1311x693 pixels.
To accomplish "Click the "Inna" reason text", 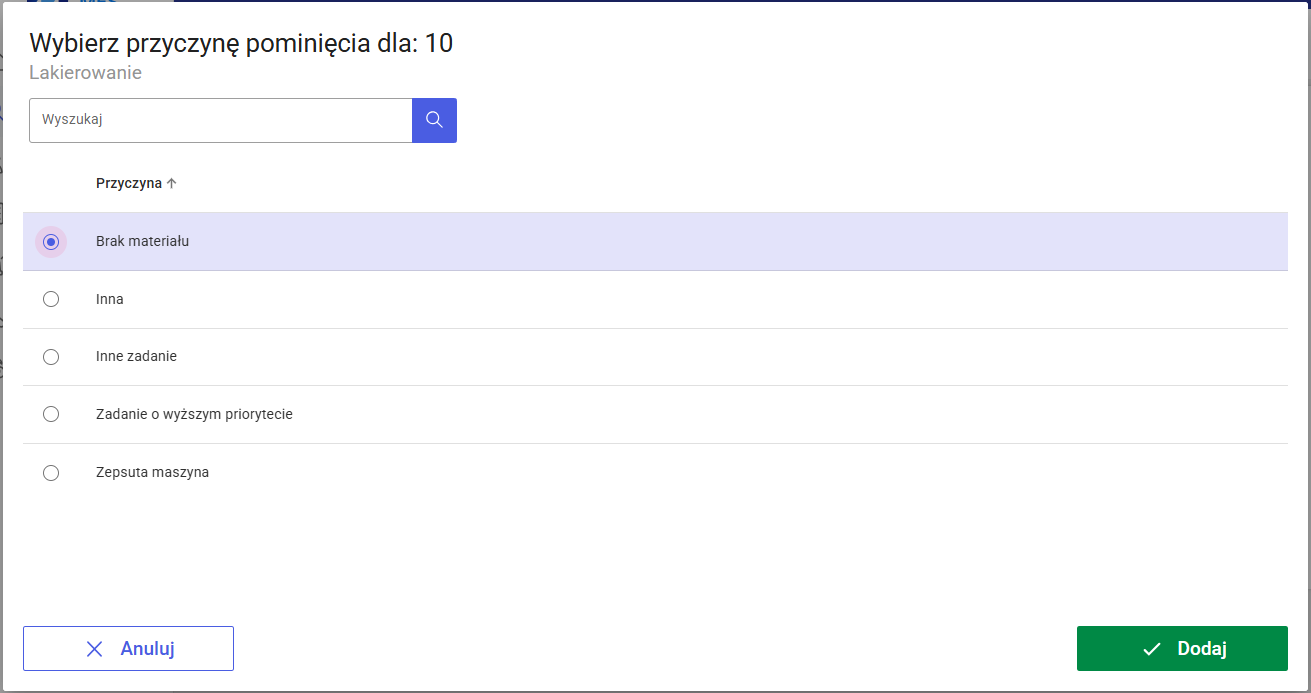I will (110, 299).
